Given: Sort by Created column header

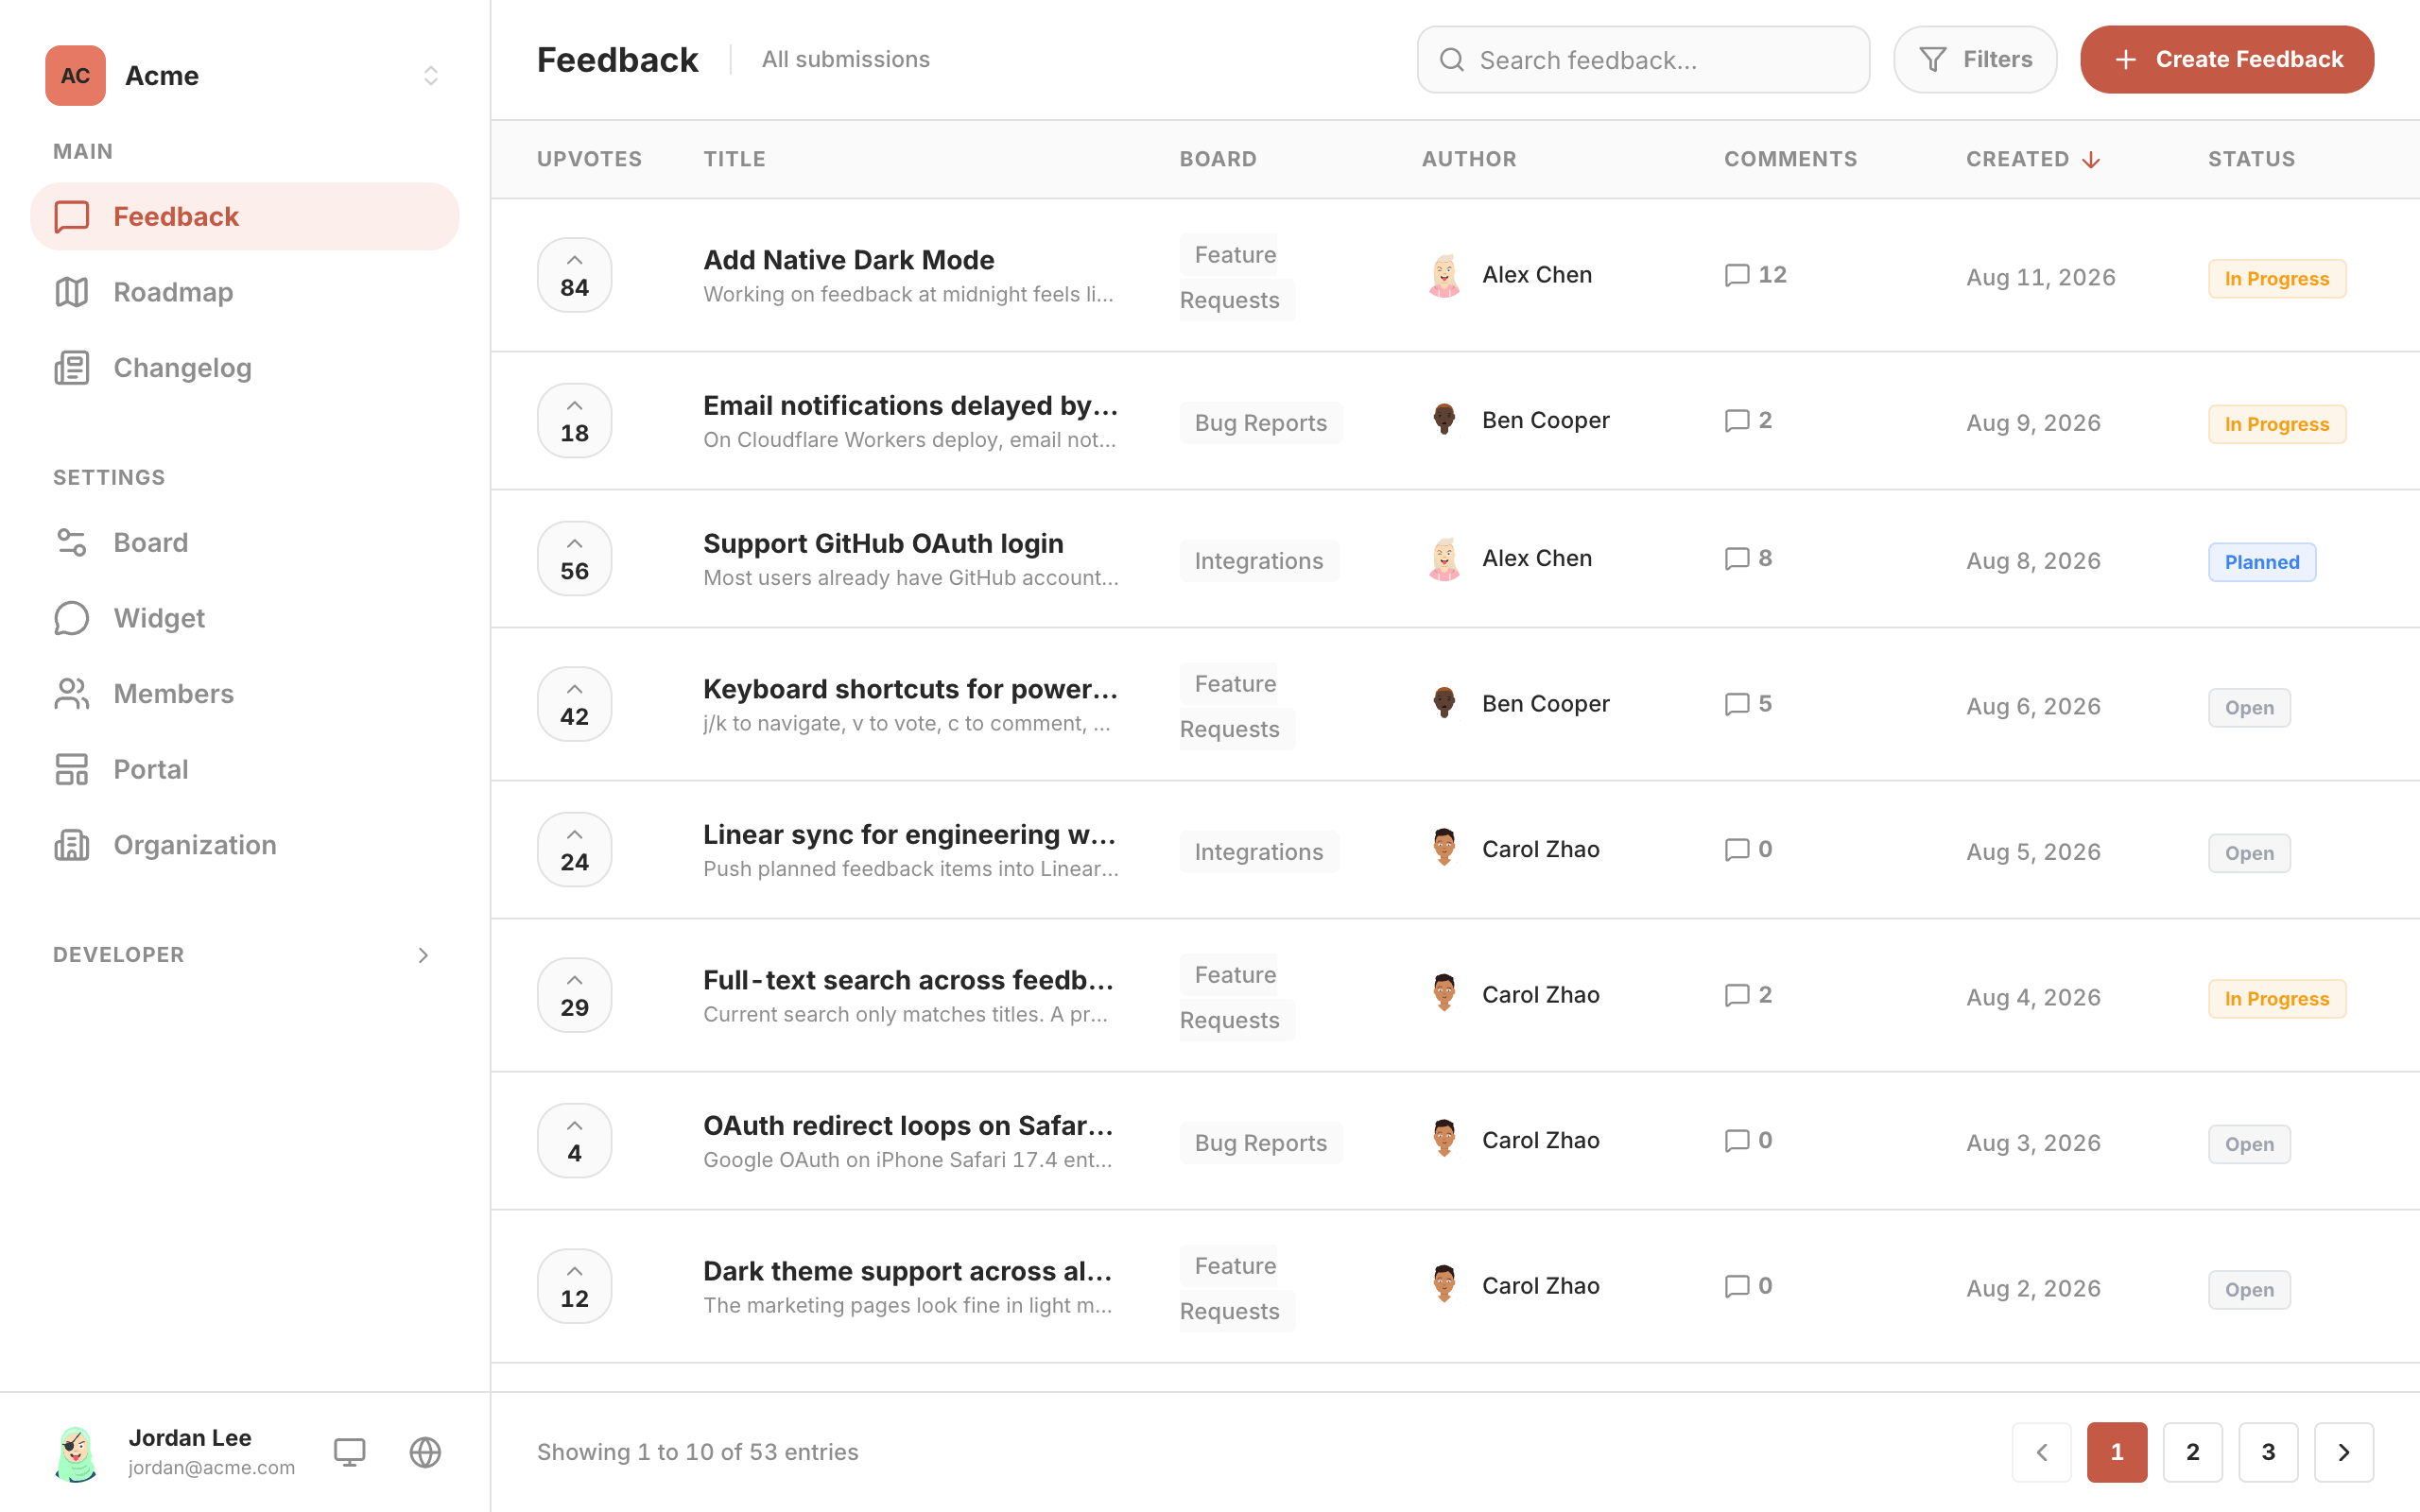Looking at the screenshot, I should 2032,159.
